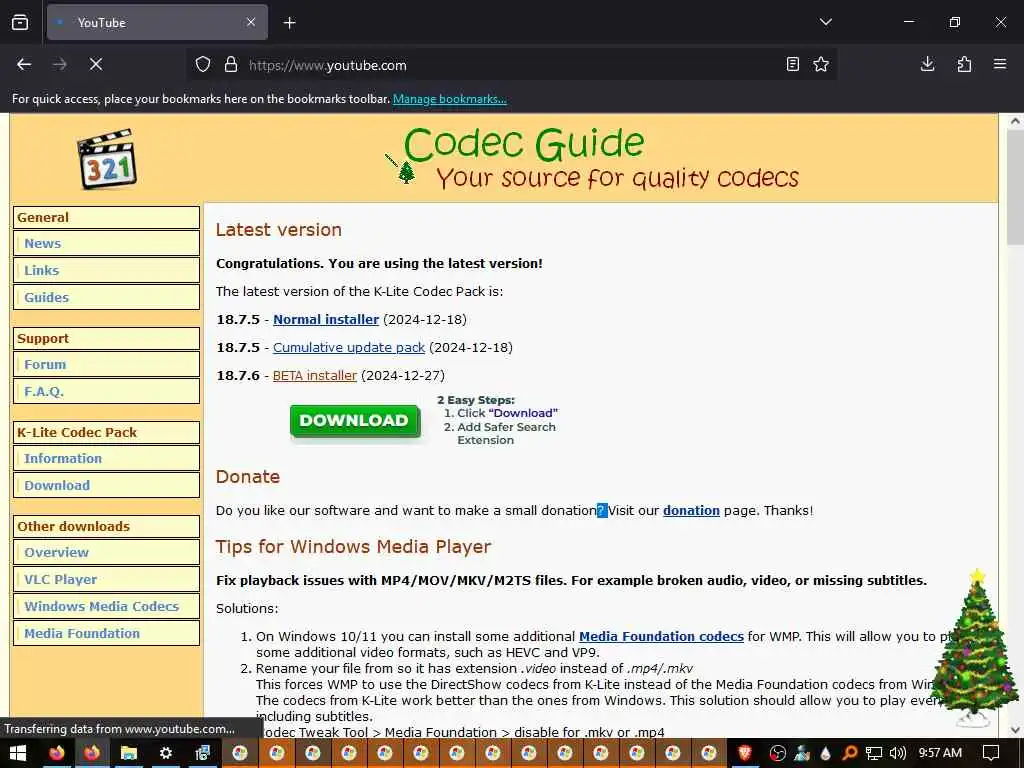Click the Manage bookmarks link

[x=449, y=99]
